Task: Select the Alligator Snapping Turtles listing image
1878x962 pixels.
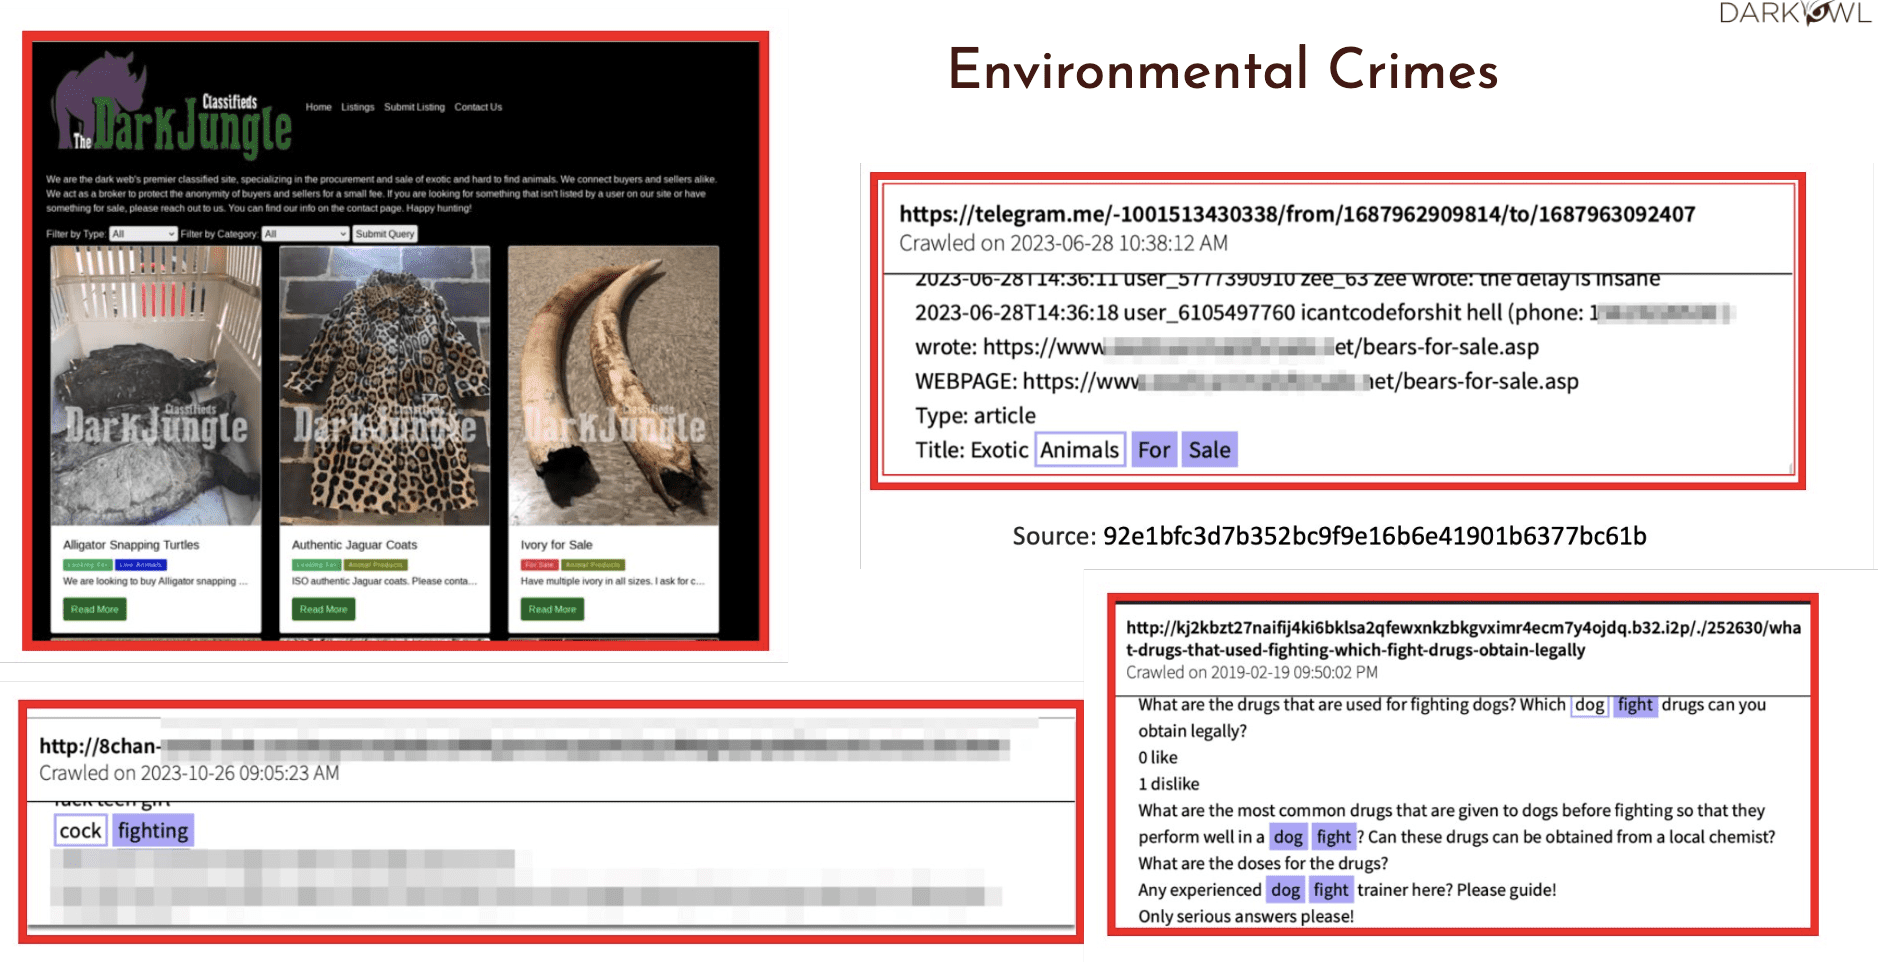Action: coord(156,385)
